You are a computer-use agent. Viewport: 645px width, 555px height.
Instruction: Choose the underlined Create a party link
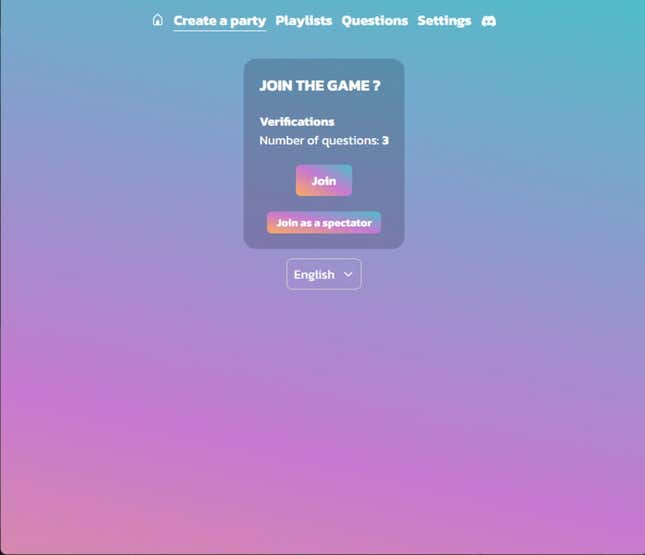click(x=220, y=21)
